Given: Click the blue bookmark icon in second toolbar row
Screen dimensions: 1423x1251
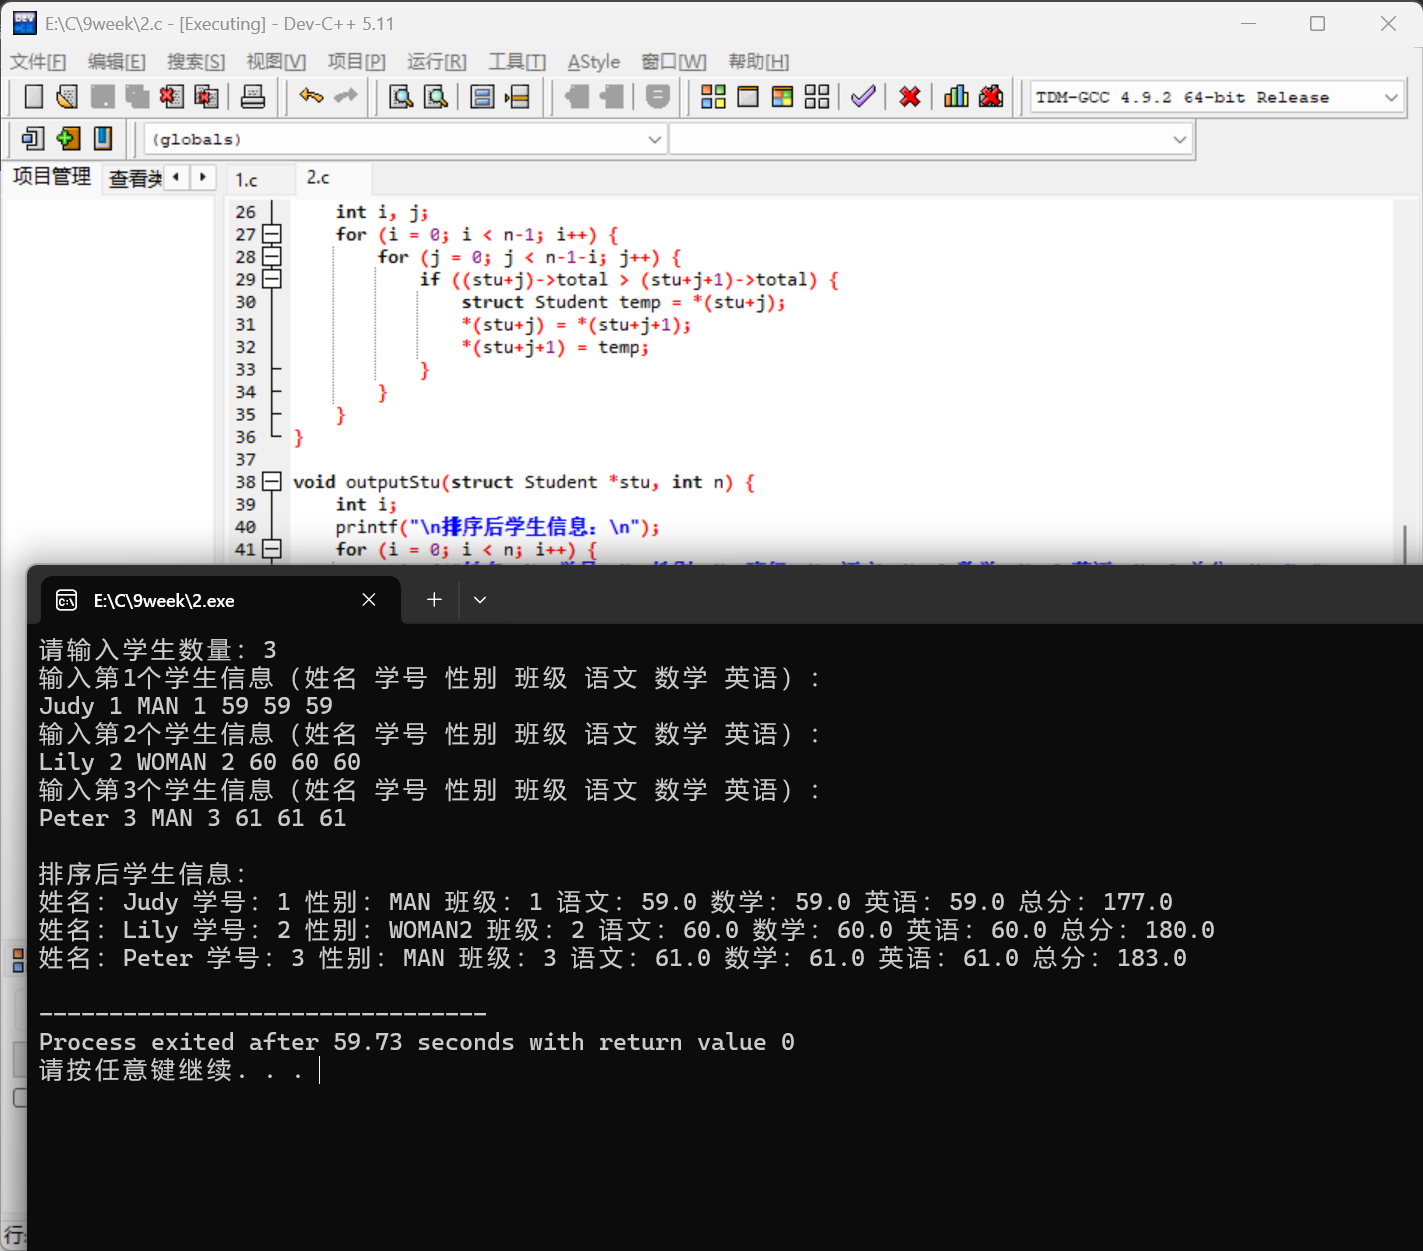Looking at the screenshot, I should [102, 139].
